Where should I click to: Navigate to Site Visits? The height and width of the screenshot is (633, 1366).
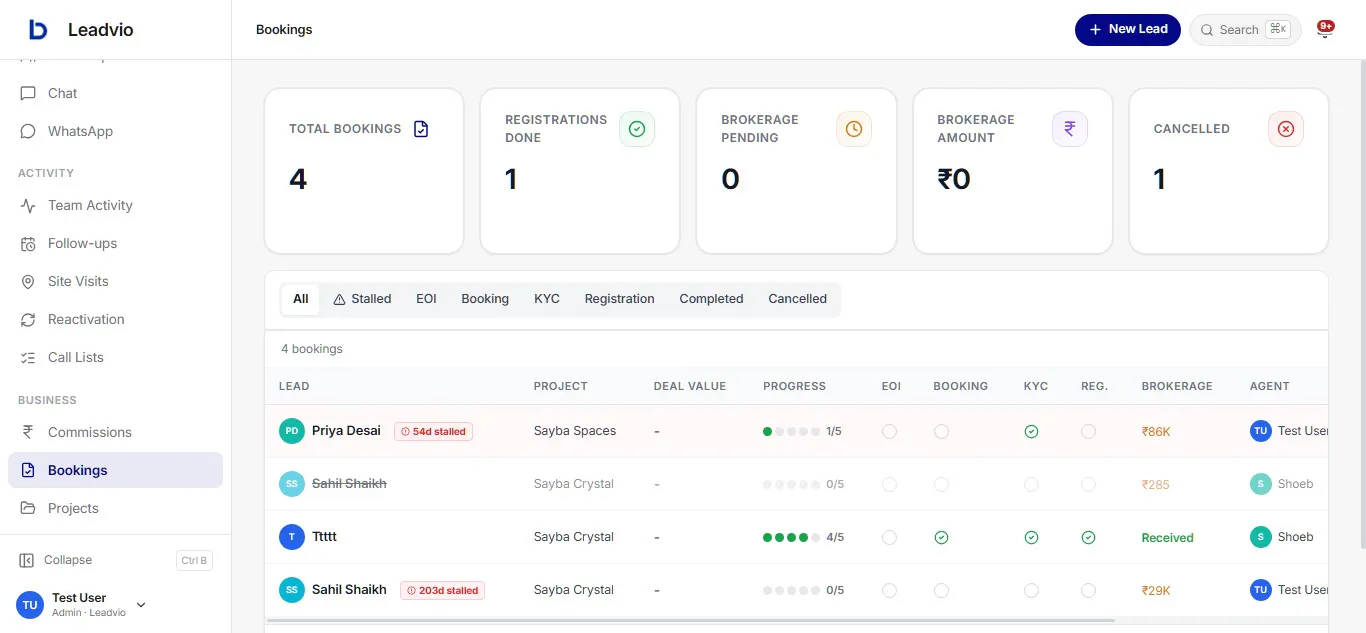[x=115, y=281]
